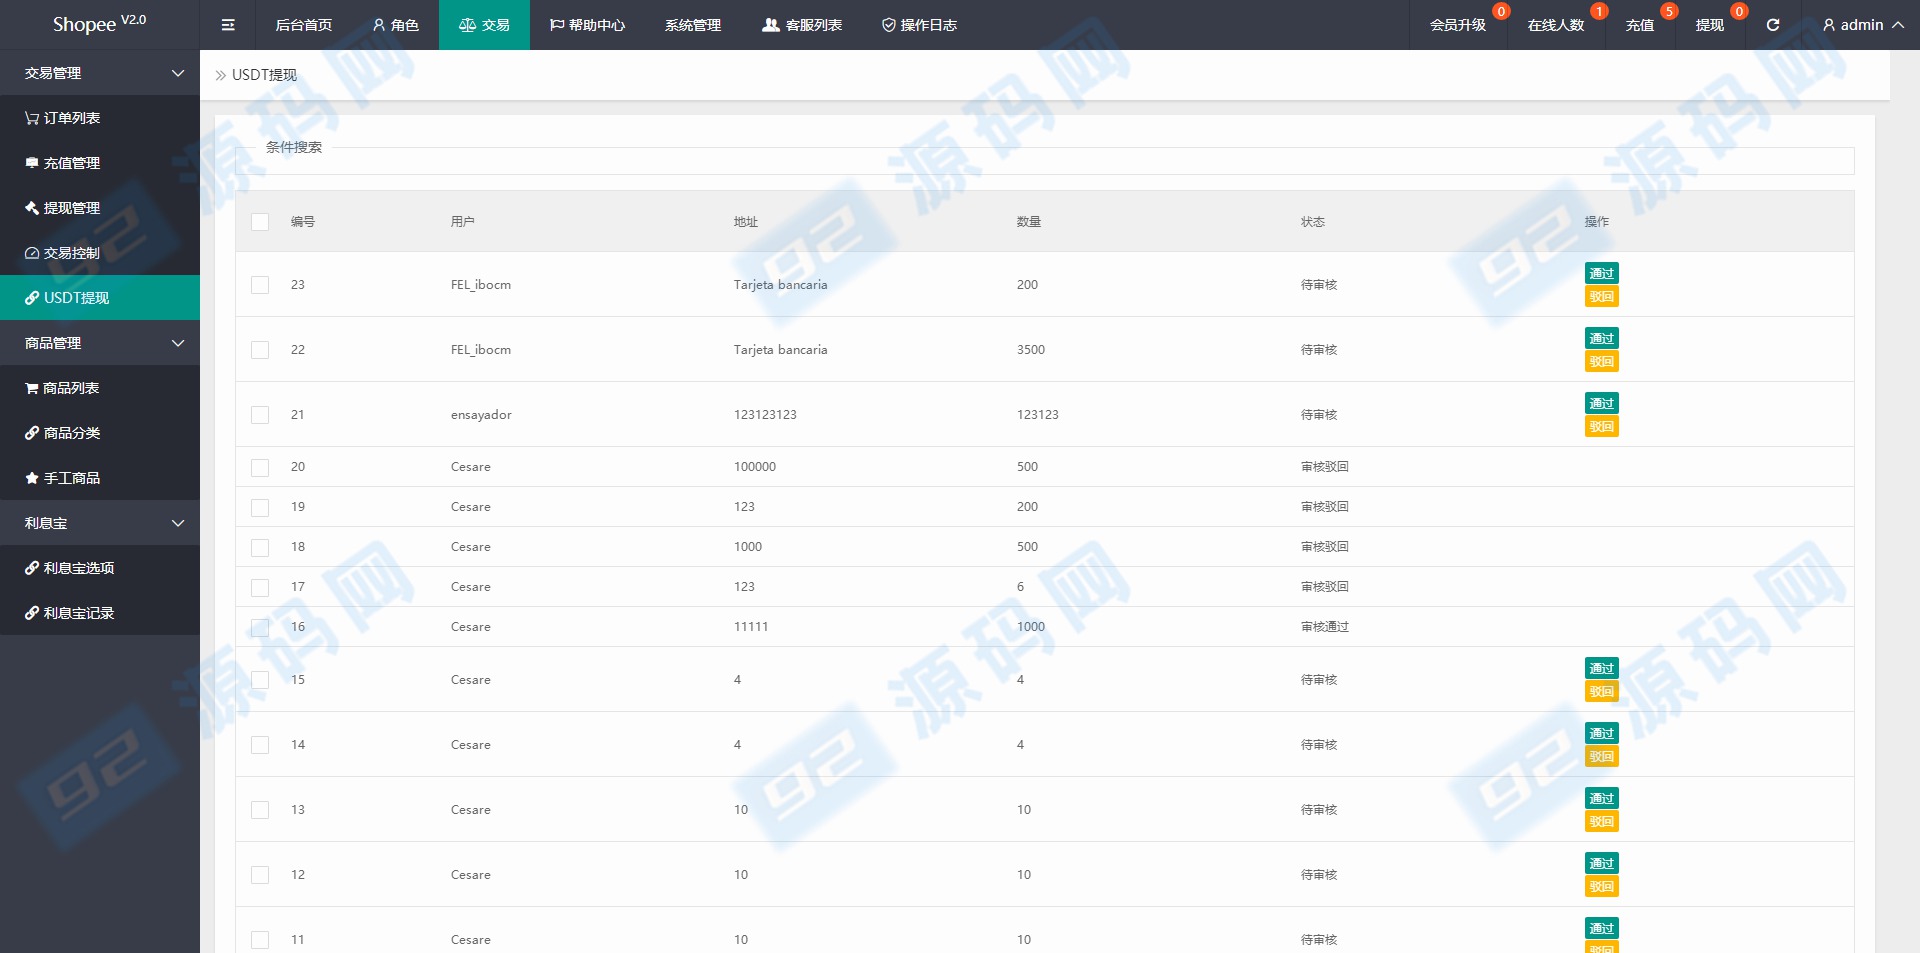Approve withdrawal 23 with 通过 button
This screenshot has height=953, width=1920.
click(1602, 273)
